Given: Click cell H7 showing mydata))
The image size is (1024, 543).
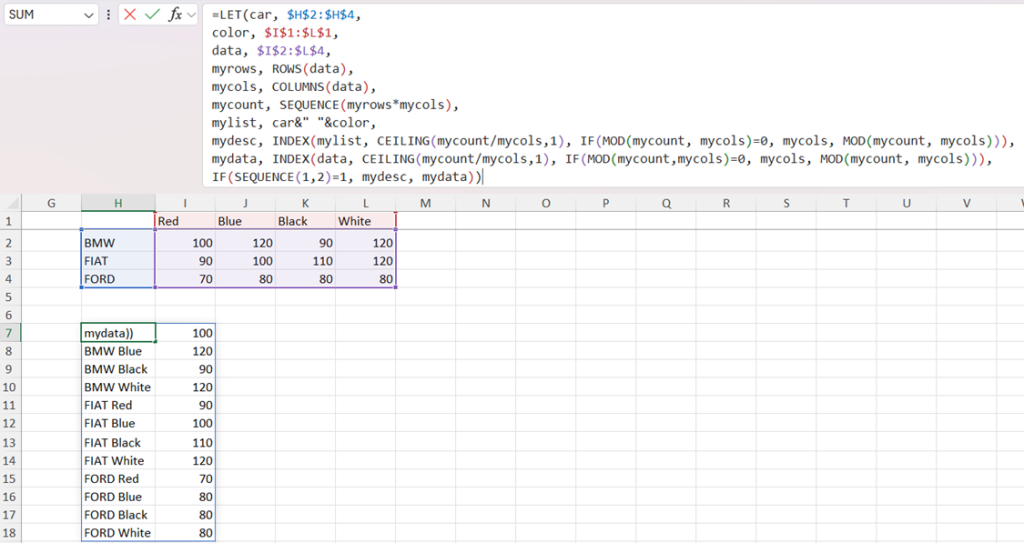Looking at the screenshot, I should point(118,333).
